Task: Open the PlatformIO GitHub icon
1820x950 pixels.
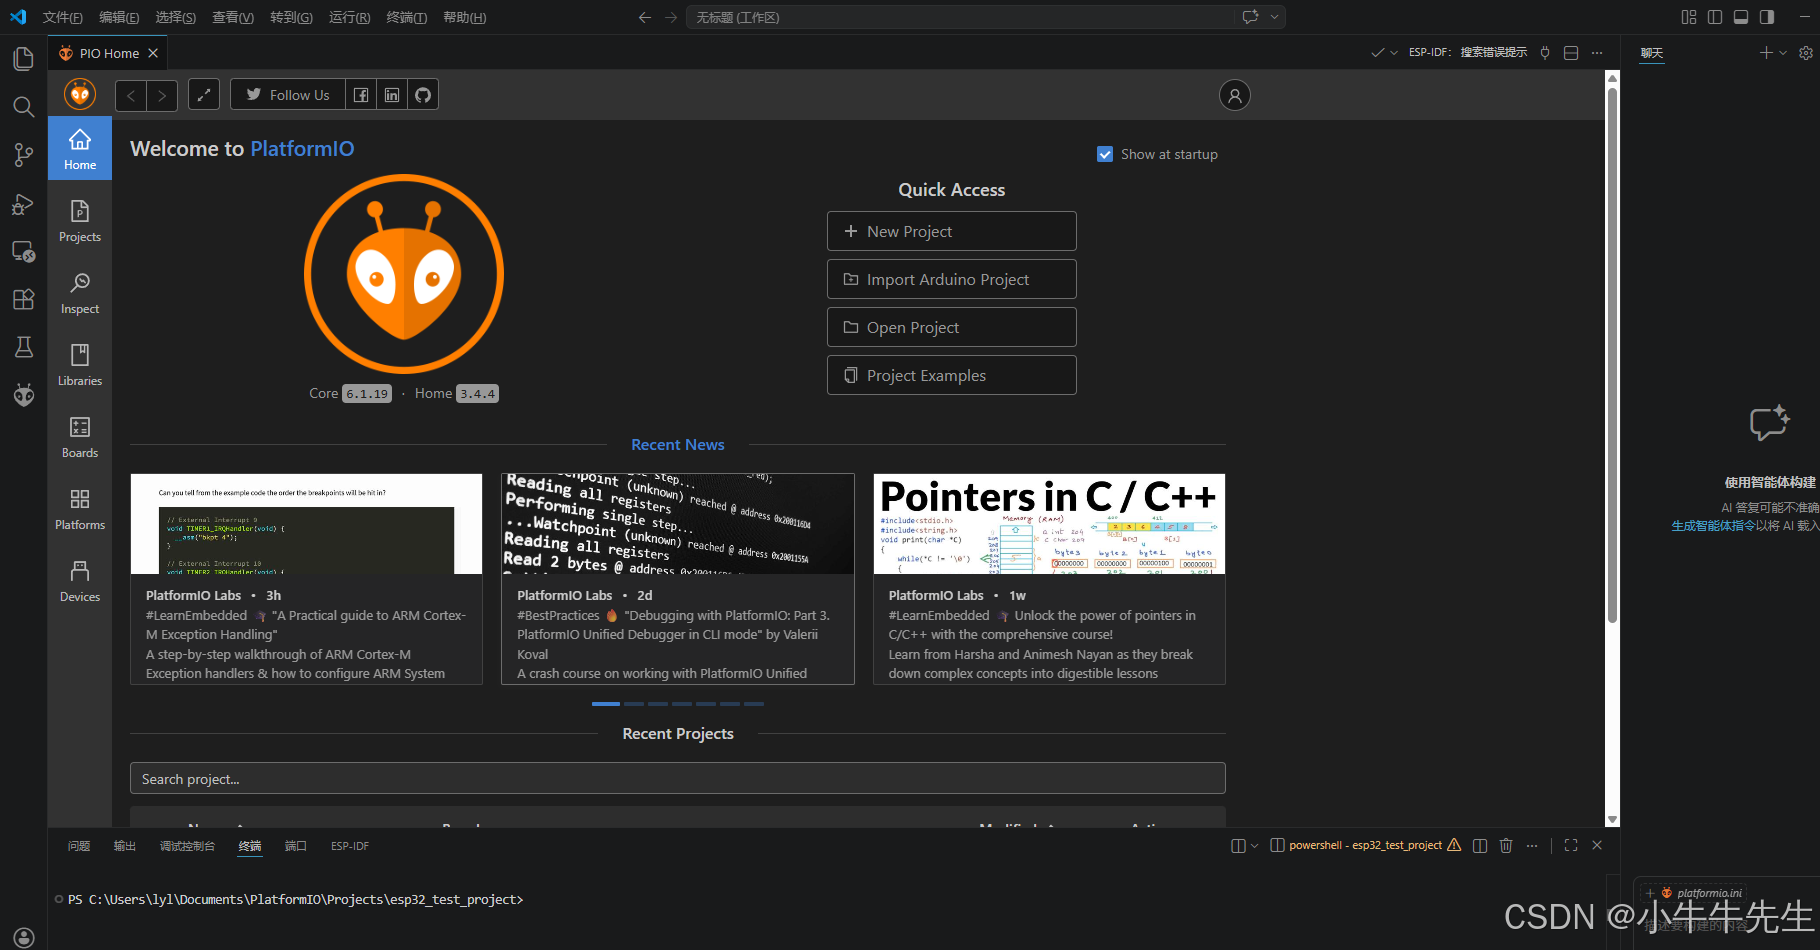Action: tap(423, 95)
